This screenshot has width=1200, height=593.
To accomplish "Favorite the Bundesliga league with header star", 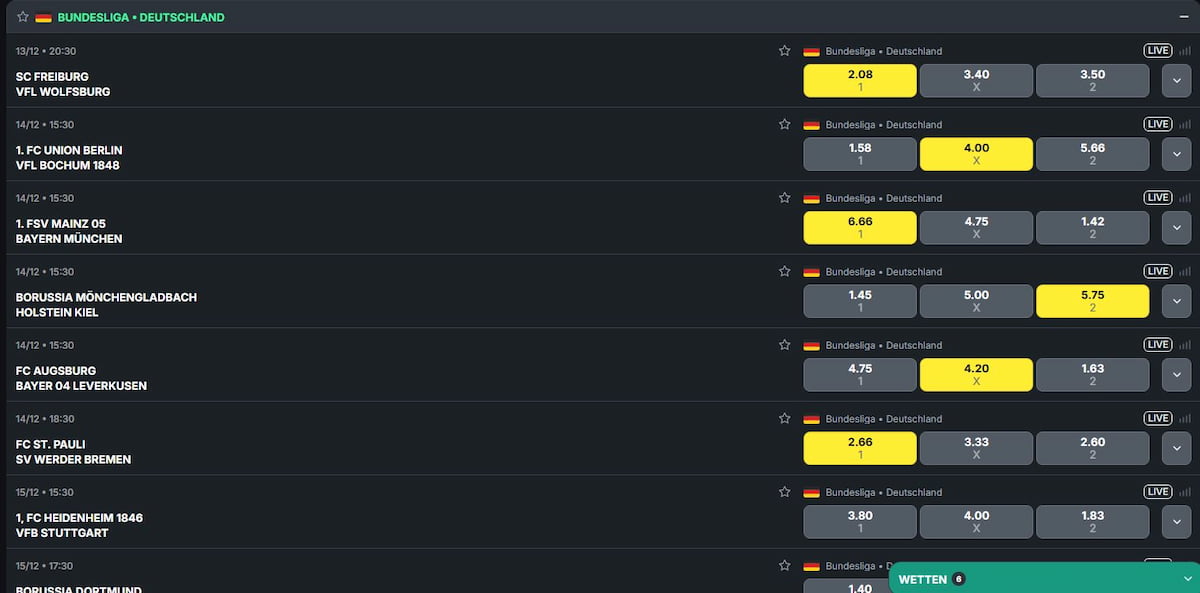I will coord(23,17).
